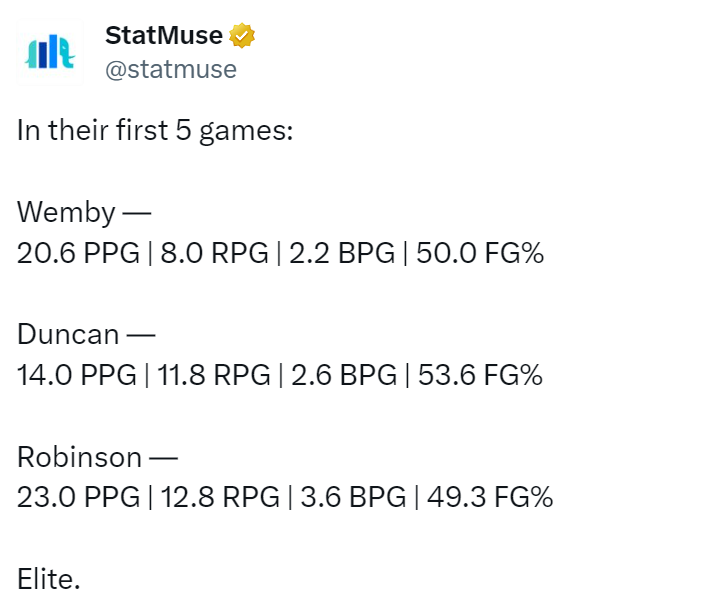The height and width of the screenshot is (611, 710).
Task: Click the gold verified badge
Action: coord(243,37)
